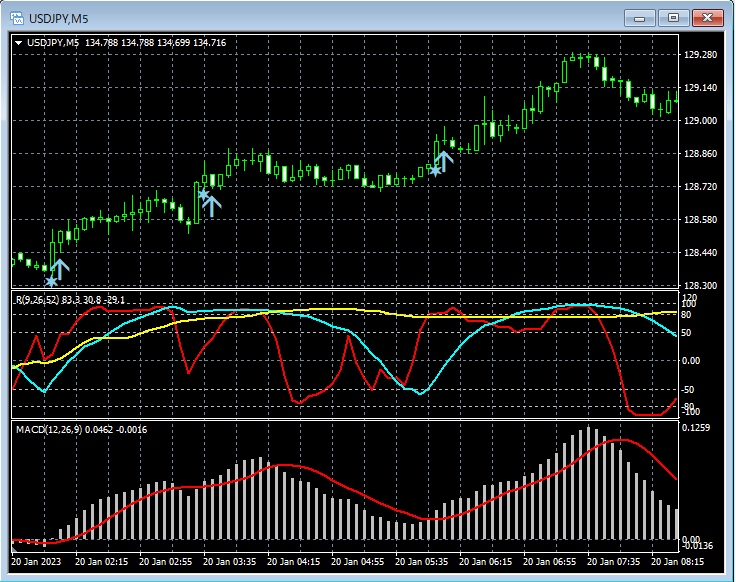736x582 pixels.
Task: Click the star marker below the first buy arrow
Action: pos(51,282)
